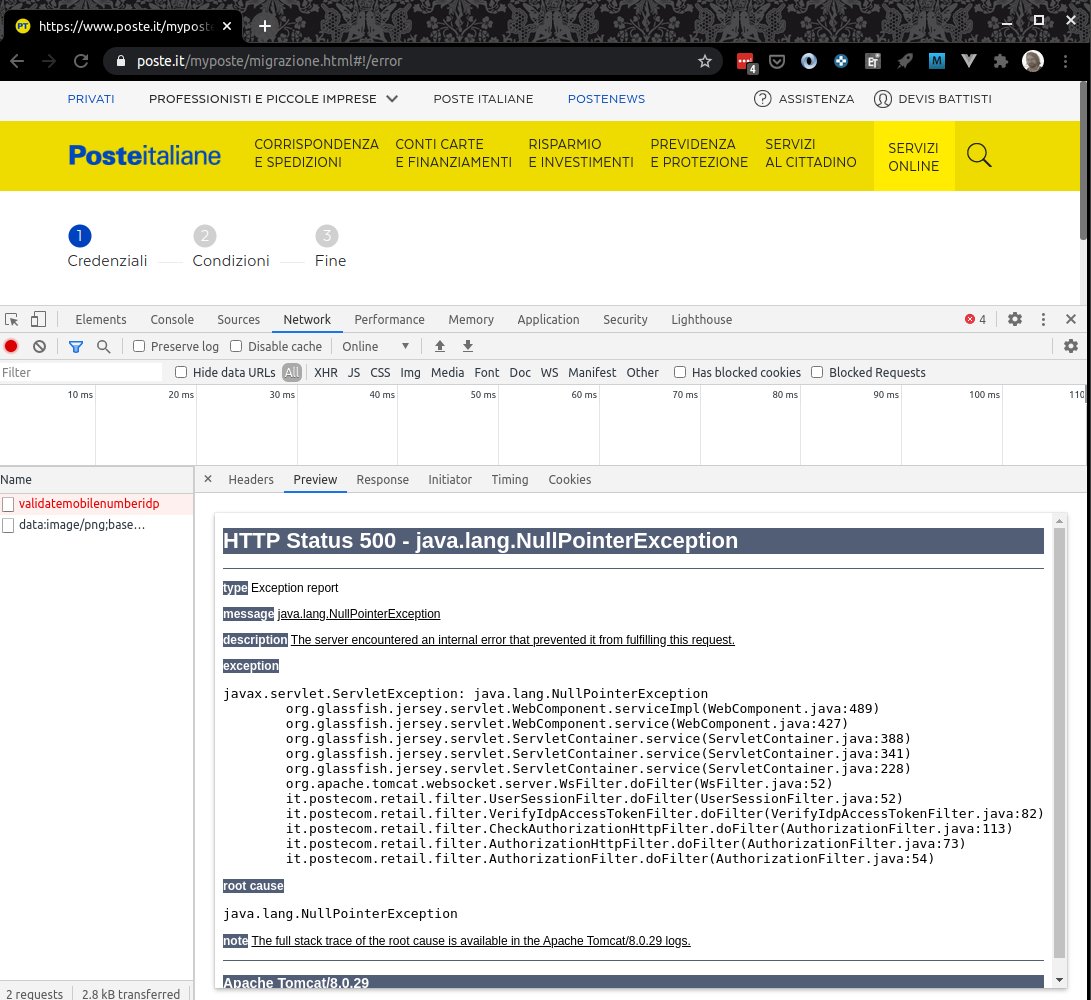The height and width of the screenshot is (1000, 1091).
Task: Enable the Preserve log checkbox
Action: tap(139, 346)
